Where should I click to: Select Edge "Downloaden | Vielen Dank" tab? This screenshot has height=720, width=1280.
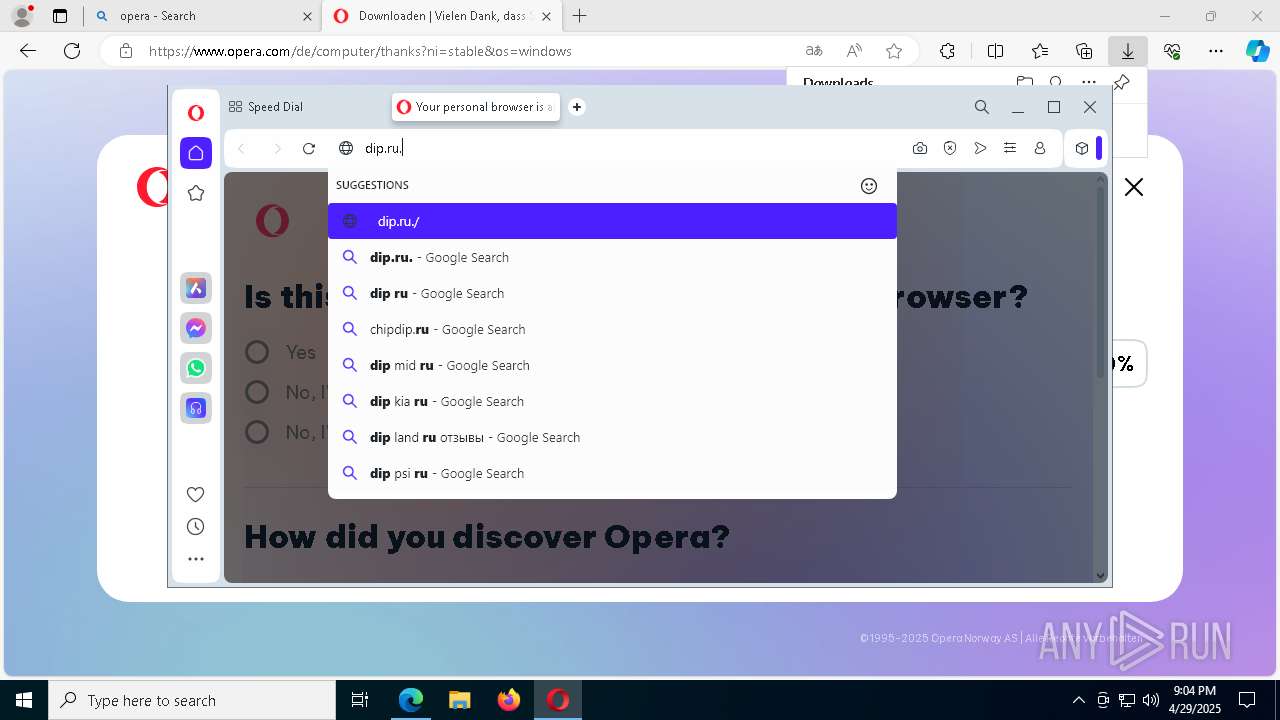click(443, 16)
